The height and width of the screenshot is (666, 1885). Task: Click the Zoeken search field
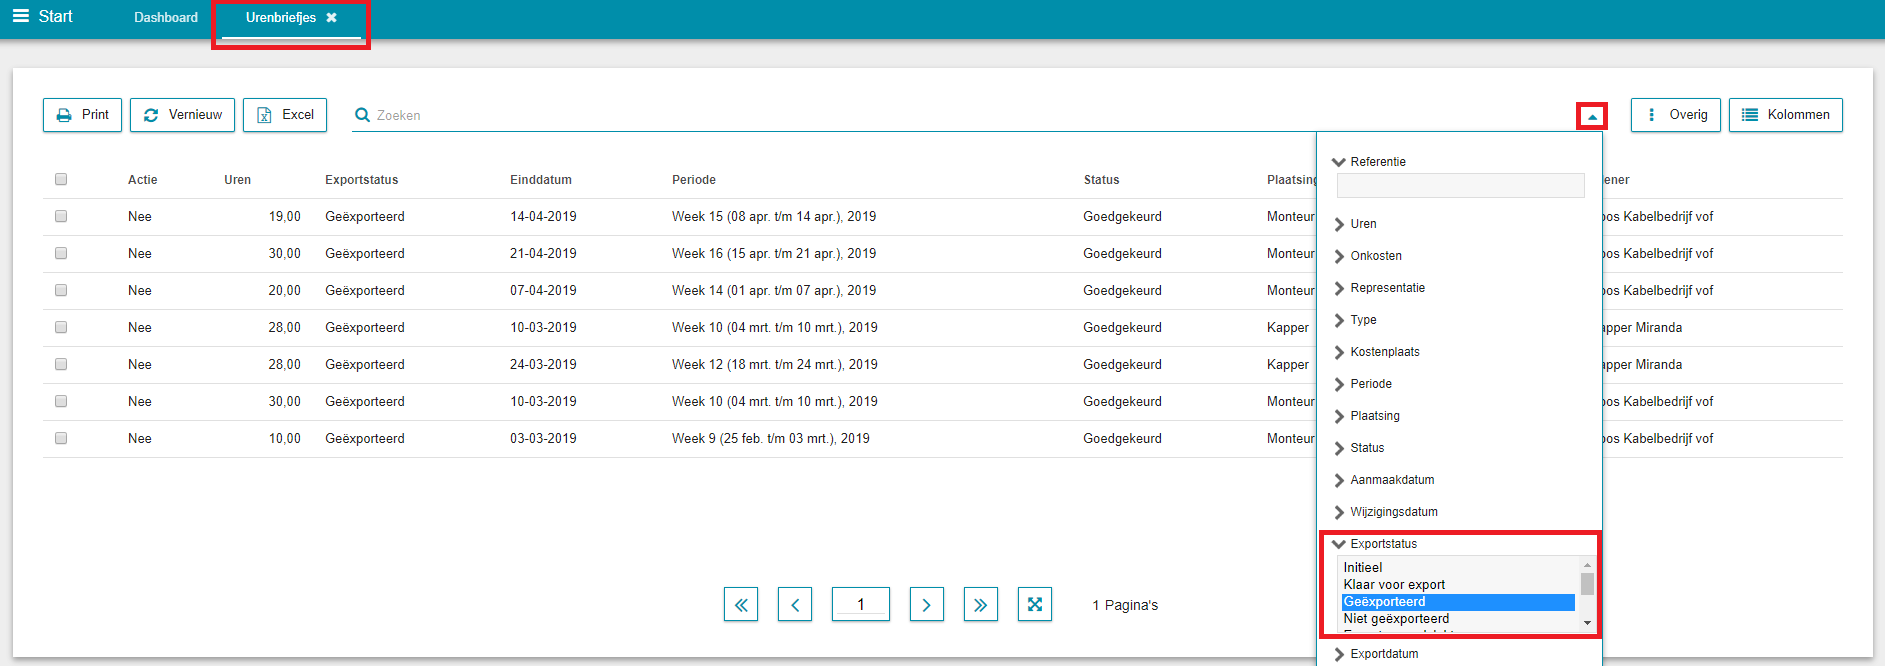(960, 115)
